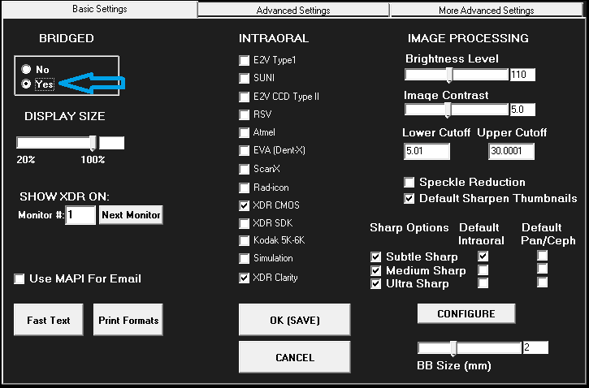Click the Display Size value box

112,143
